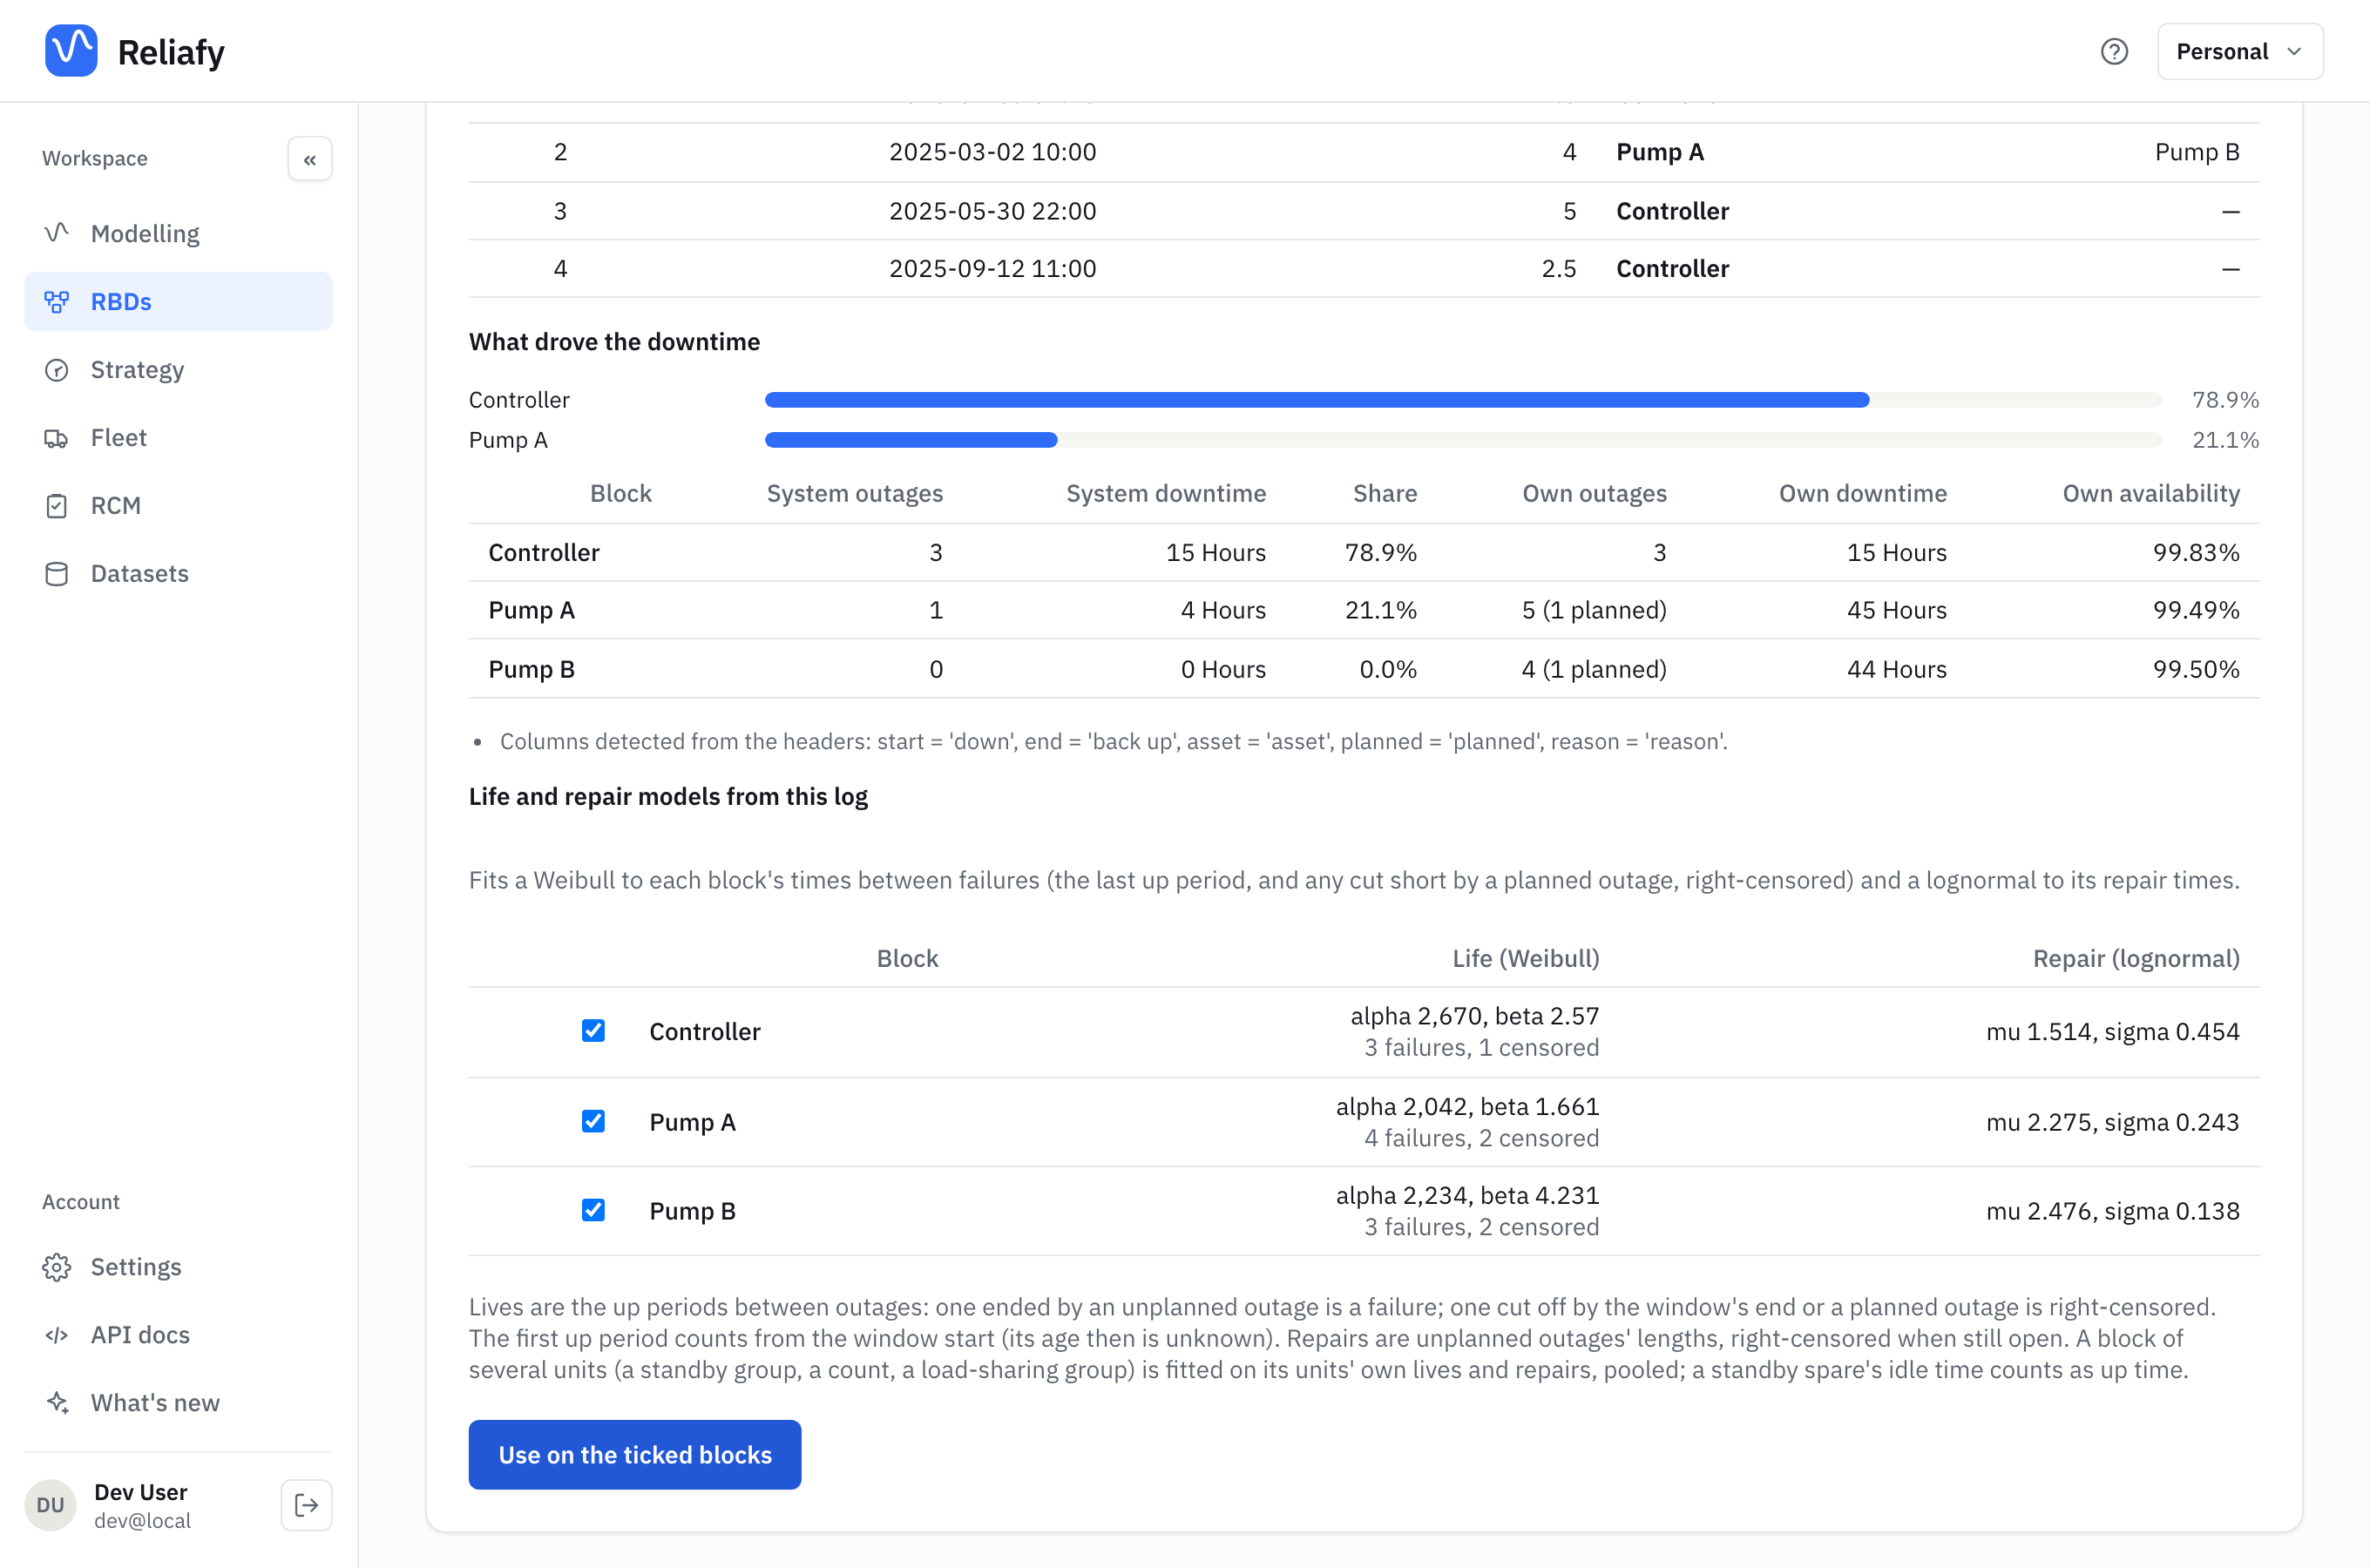Viewport: 2370px width, 1568px height.
Task: Click the RBDs block diagram icon
Action: coord(57,301)
